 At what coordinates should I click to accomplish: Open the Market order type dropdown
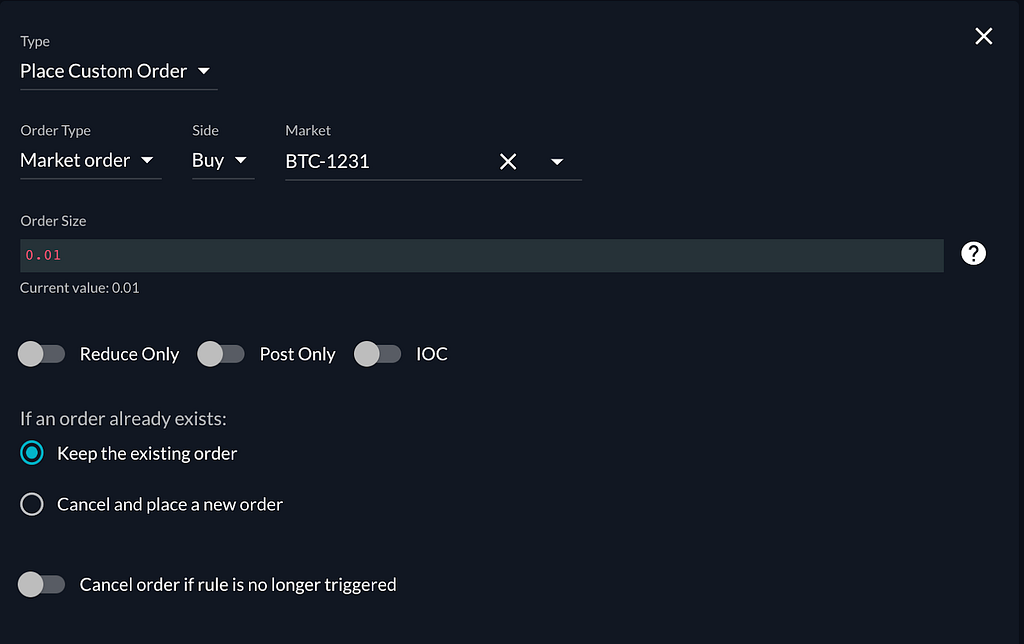[91, 161]
